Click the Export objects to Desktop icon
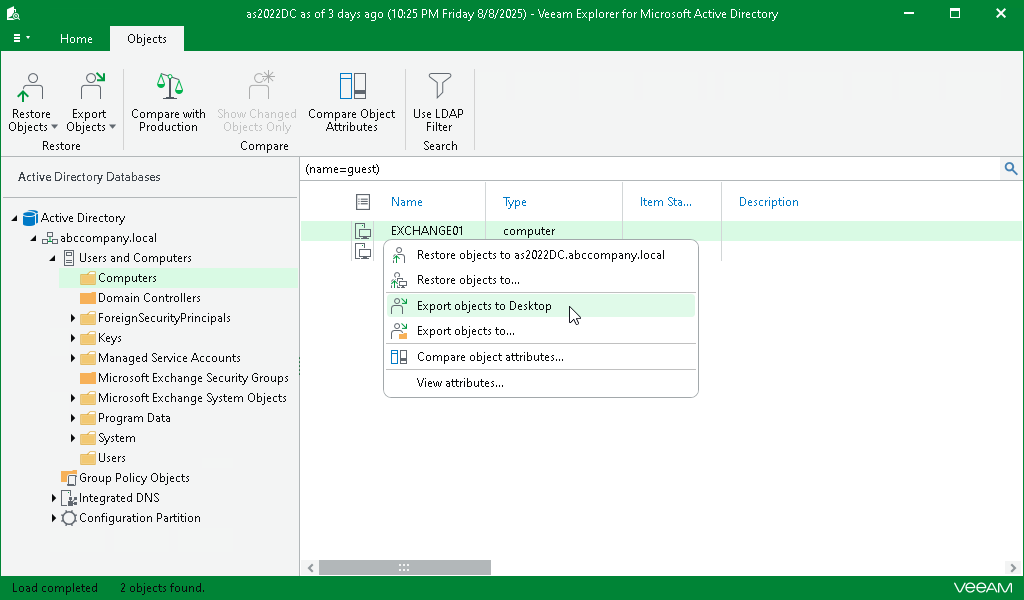 click(399, 306)
